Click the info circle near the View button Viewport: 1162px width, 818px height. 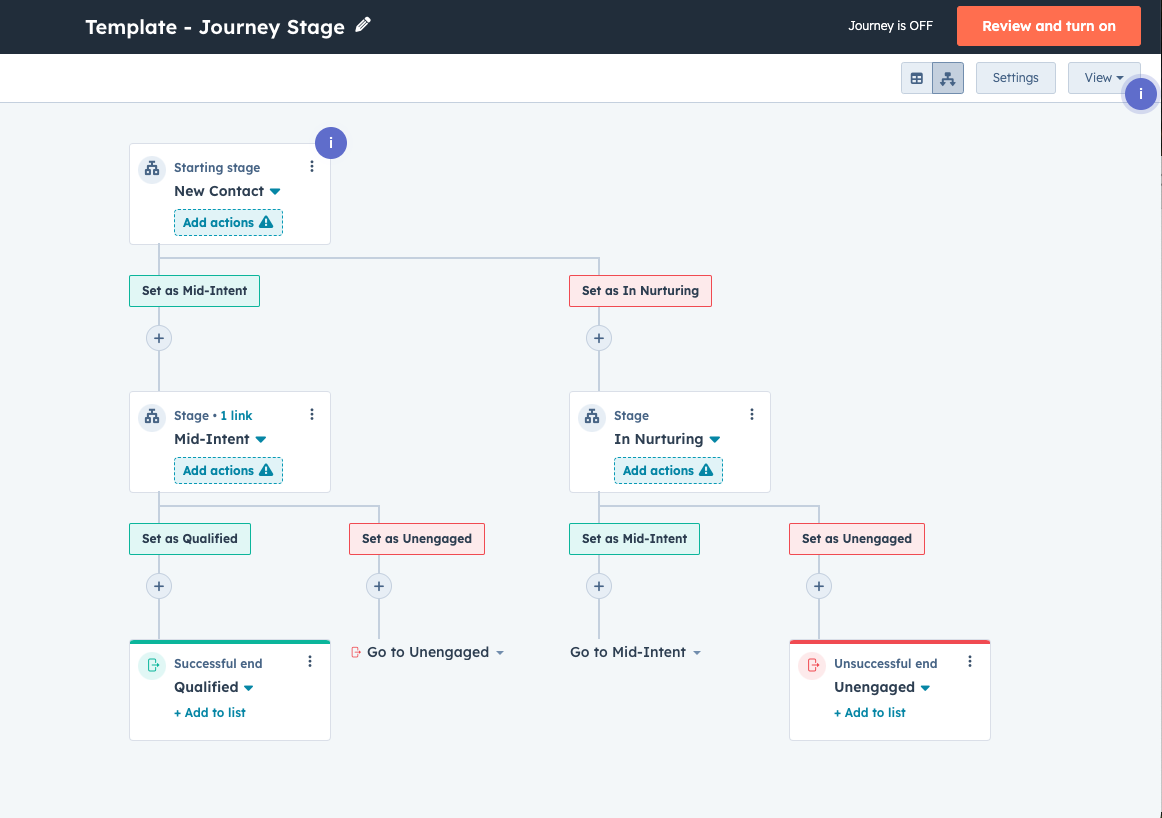pyautogui.click(x=1140, y=93)
